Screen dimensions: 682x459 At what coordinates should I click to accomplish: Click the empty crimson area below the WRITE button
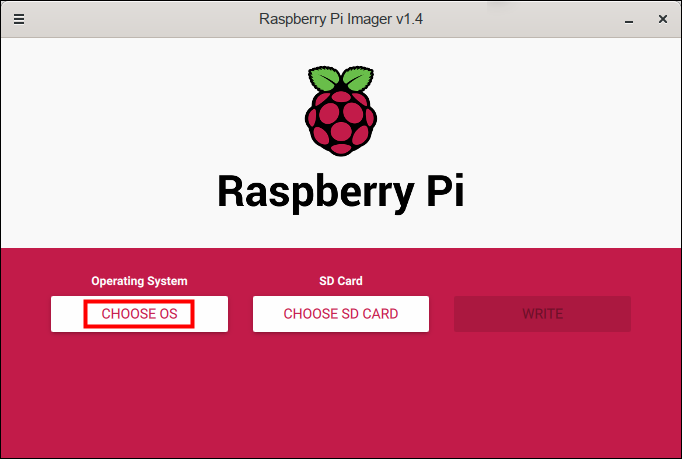coord(542,390)
